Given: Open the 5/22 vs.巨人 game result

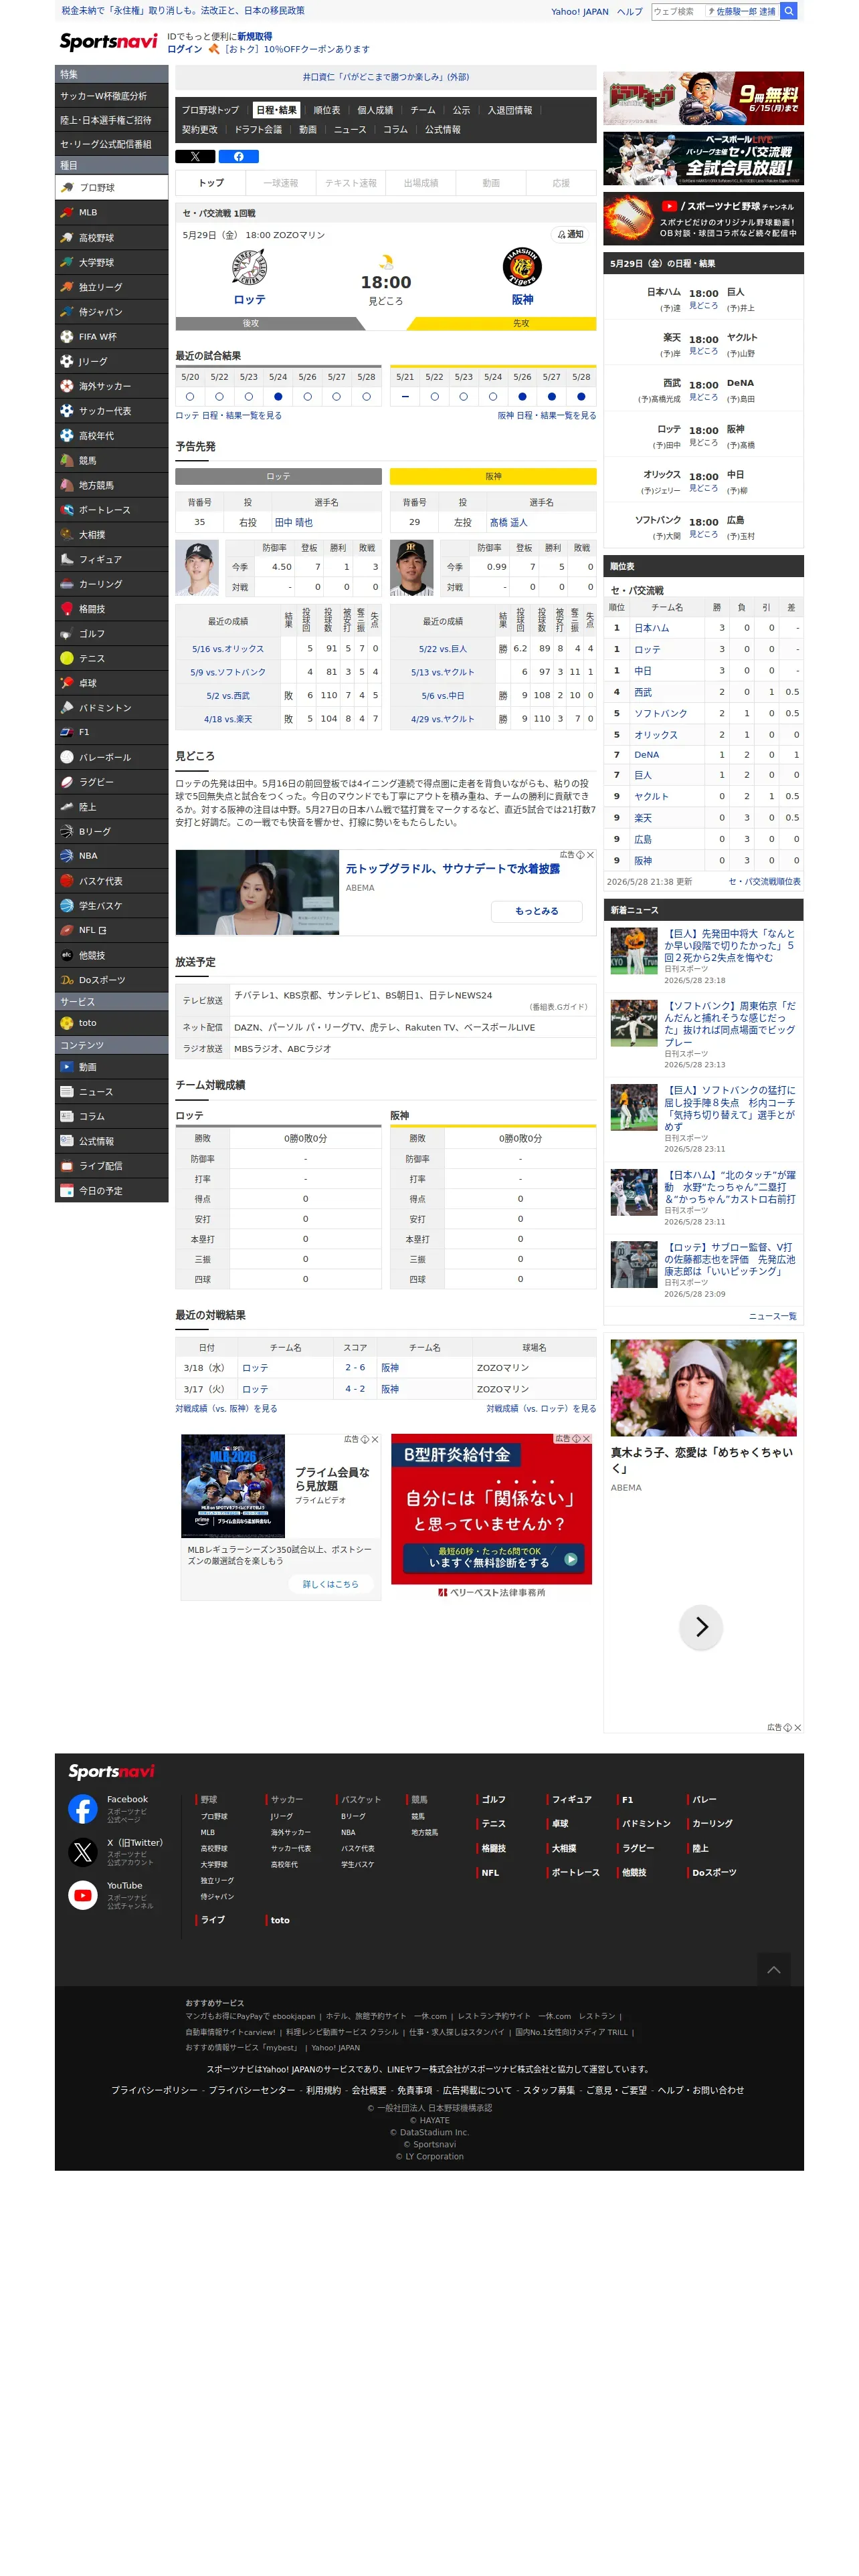Looking at the screenshot, I should (443, 649).
